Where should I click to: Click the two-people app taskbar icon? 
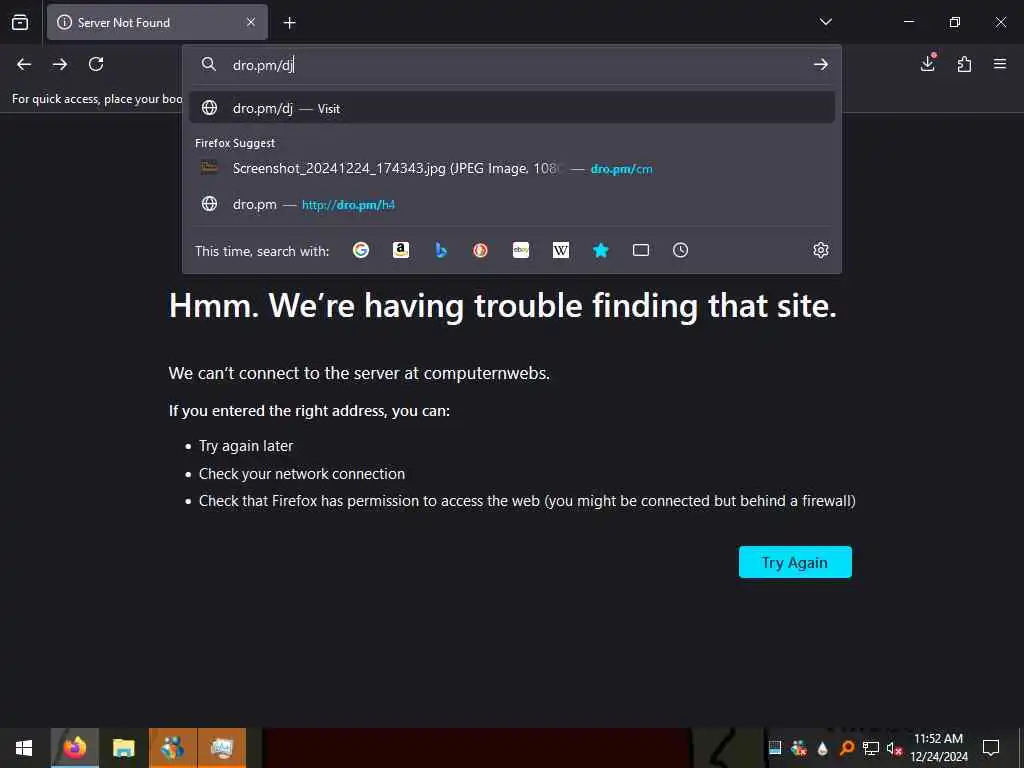pyautogui.click(x=172, y=748)
